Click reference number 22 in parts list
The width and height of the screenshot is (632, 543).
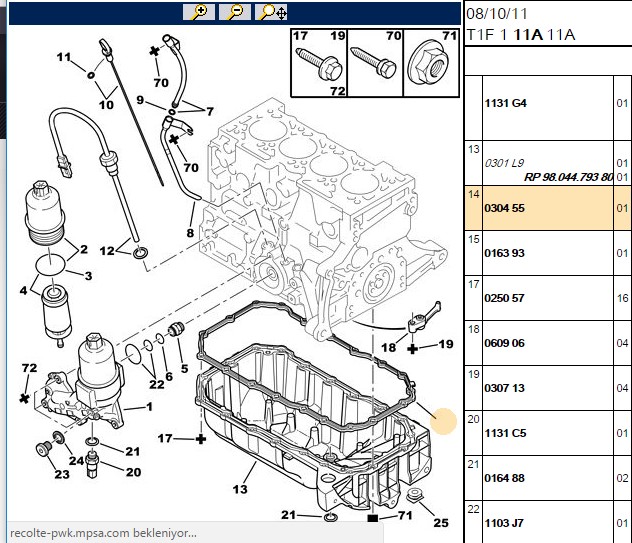point(474,509)
